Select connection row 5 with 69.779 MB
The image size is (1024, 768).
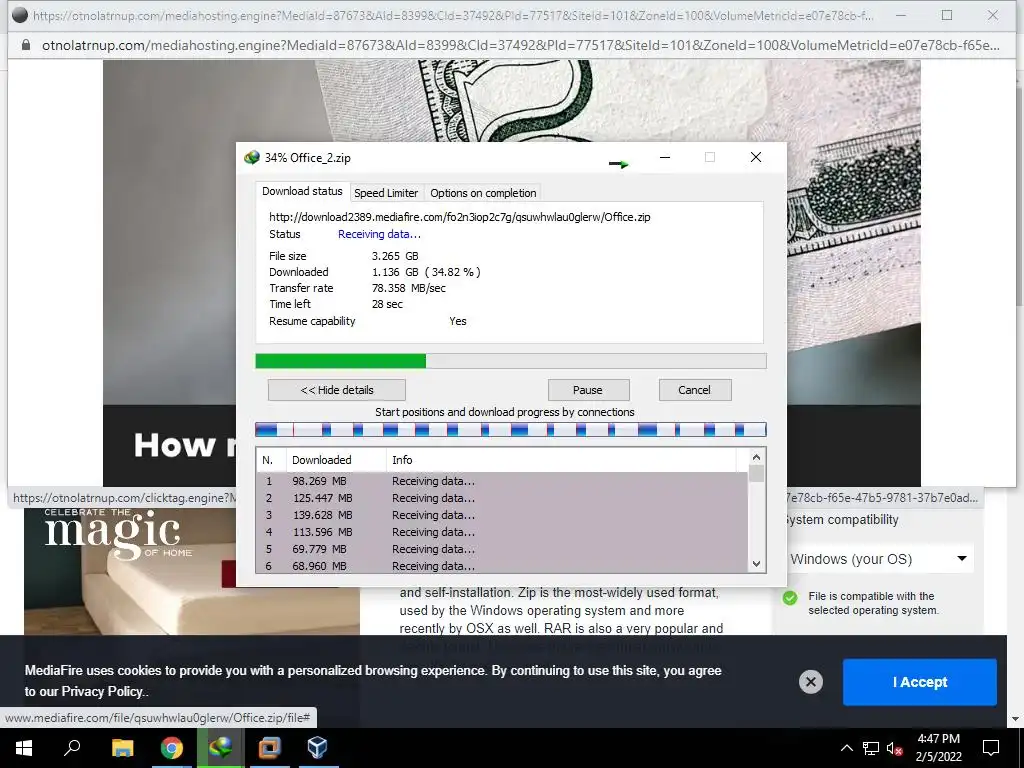(x=502, y=549)
